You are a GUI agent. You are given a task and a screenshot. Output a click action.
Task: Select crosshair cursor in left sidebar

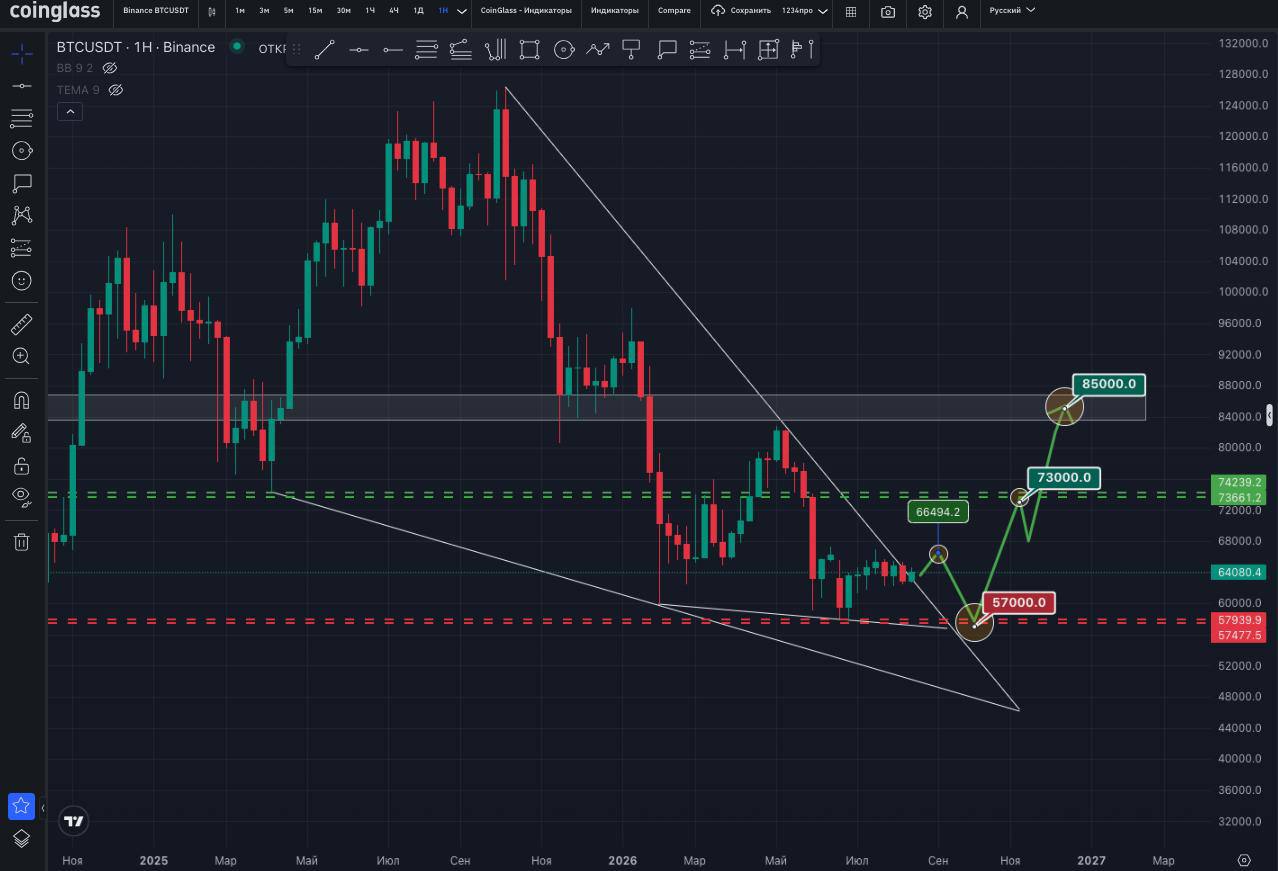tap(21, 53)
